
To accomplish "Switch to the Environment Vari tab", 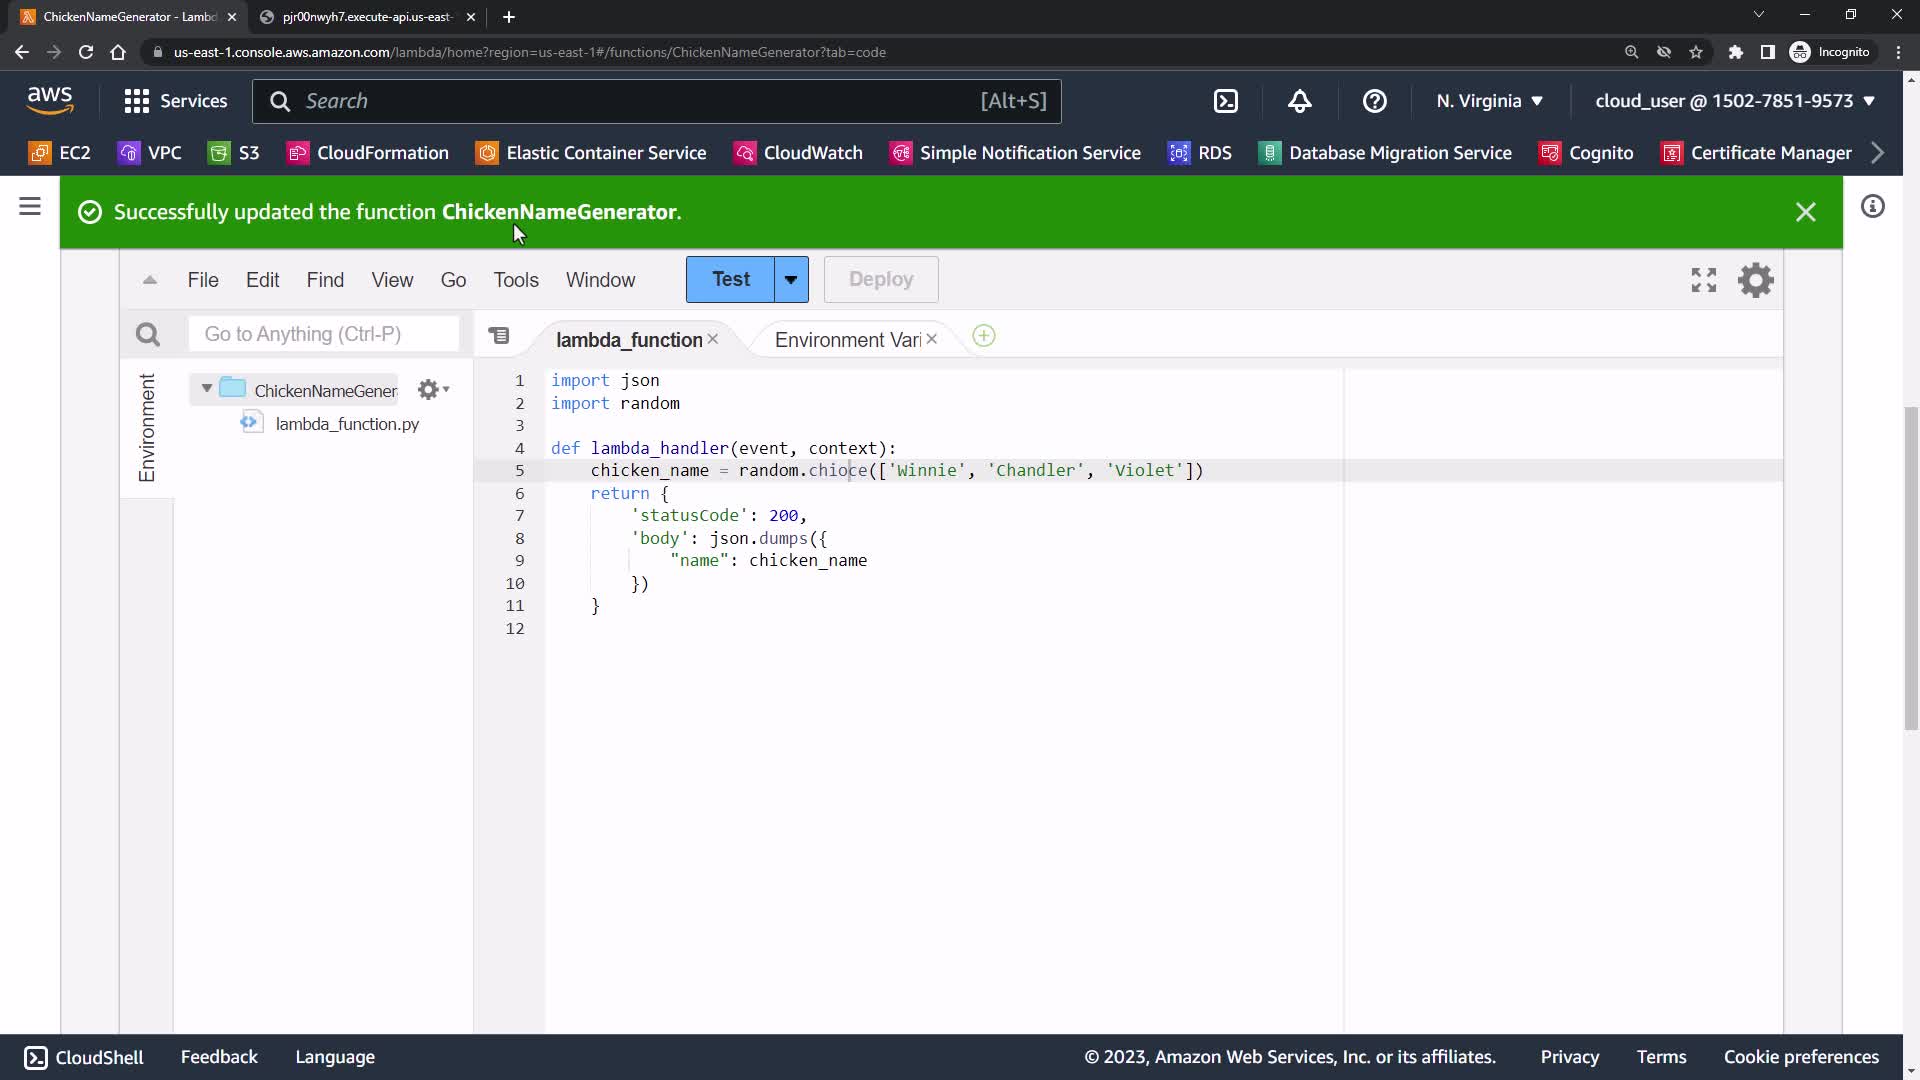I will pos(846,340).
